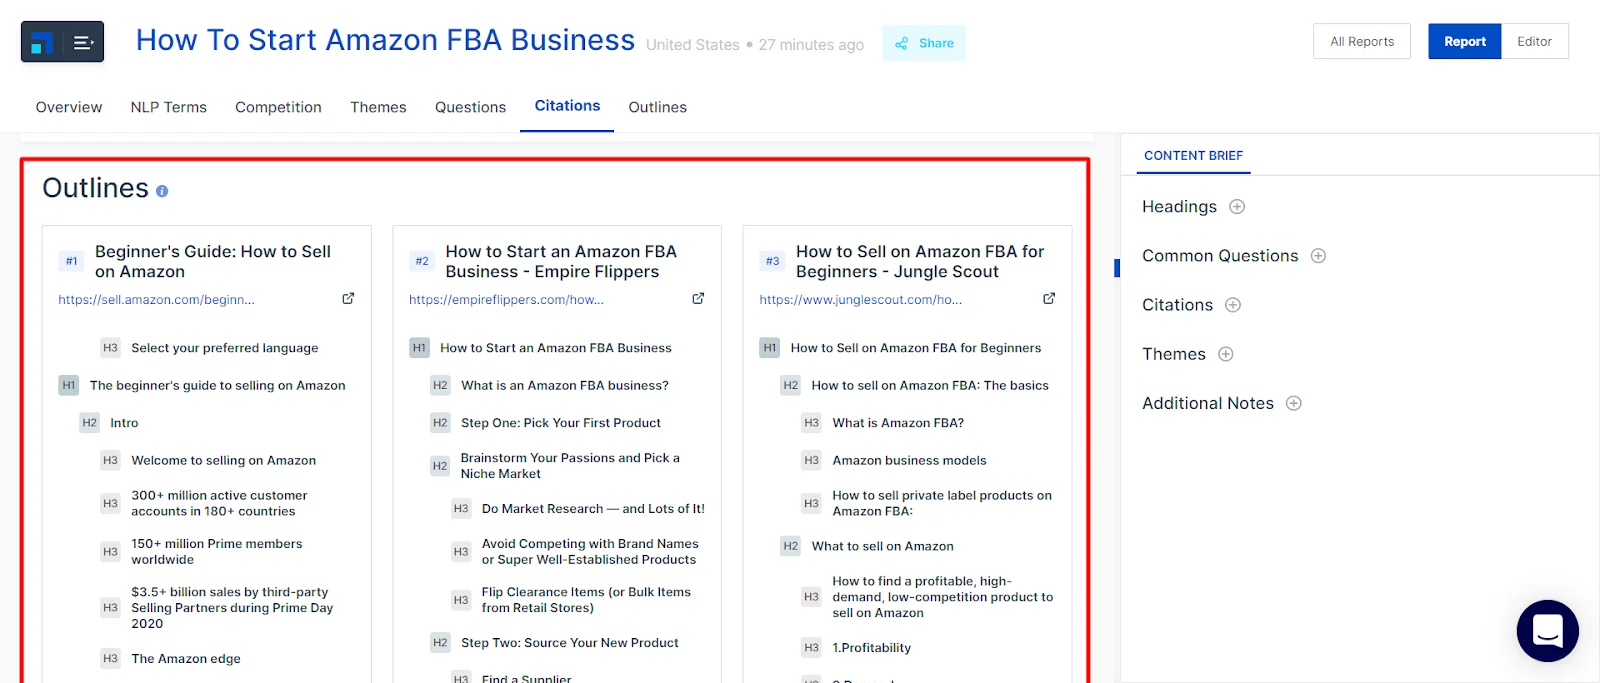This screenshot has height=683, width=1600.
Task: Click 'The Amazon edge' heading
Action: [186, 658]
